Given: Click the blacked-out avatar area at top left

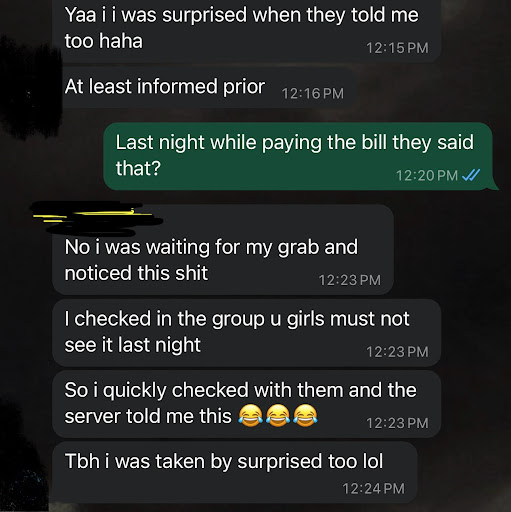Looking at the screenshot, I should 31,87.
